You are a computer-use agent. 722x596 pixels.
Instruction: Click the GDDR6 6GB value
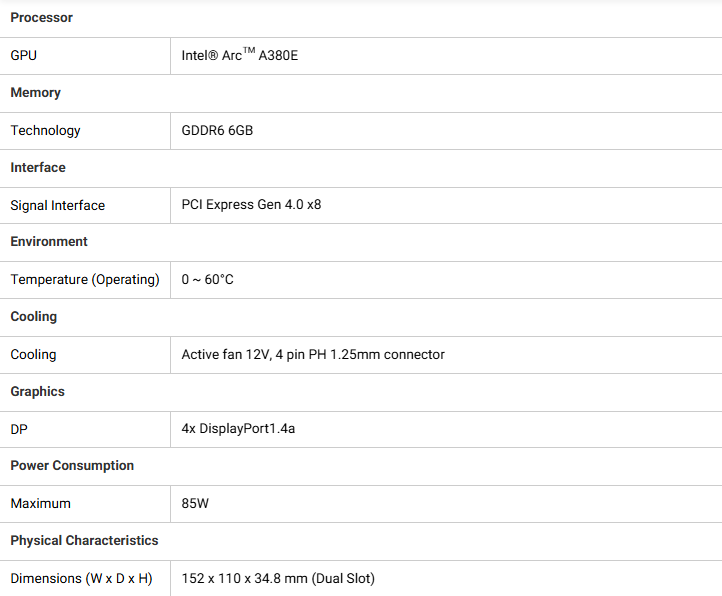(217, 131)
